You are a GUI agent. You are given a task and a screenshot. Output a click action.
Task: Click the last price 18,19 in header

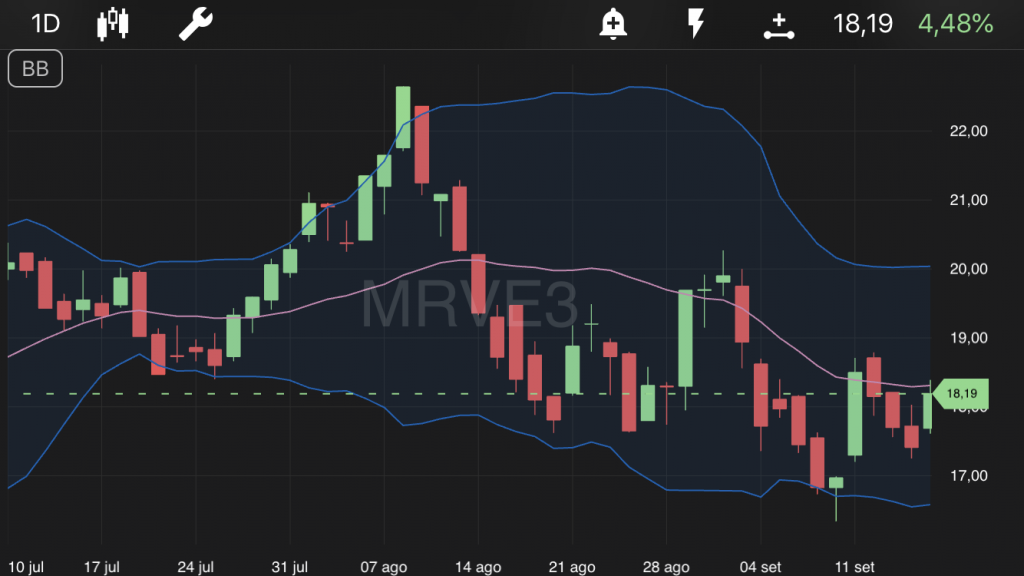pyautogui.click(x=863, y=24)
